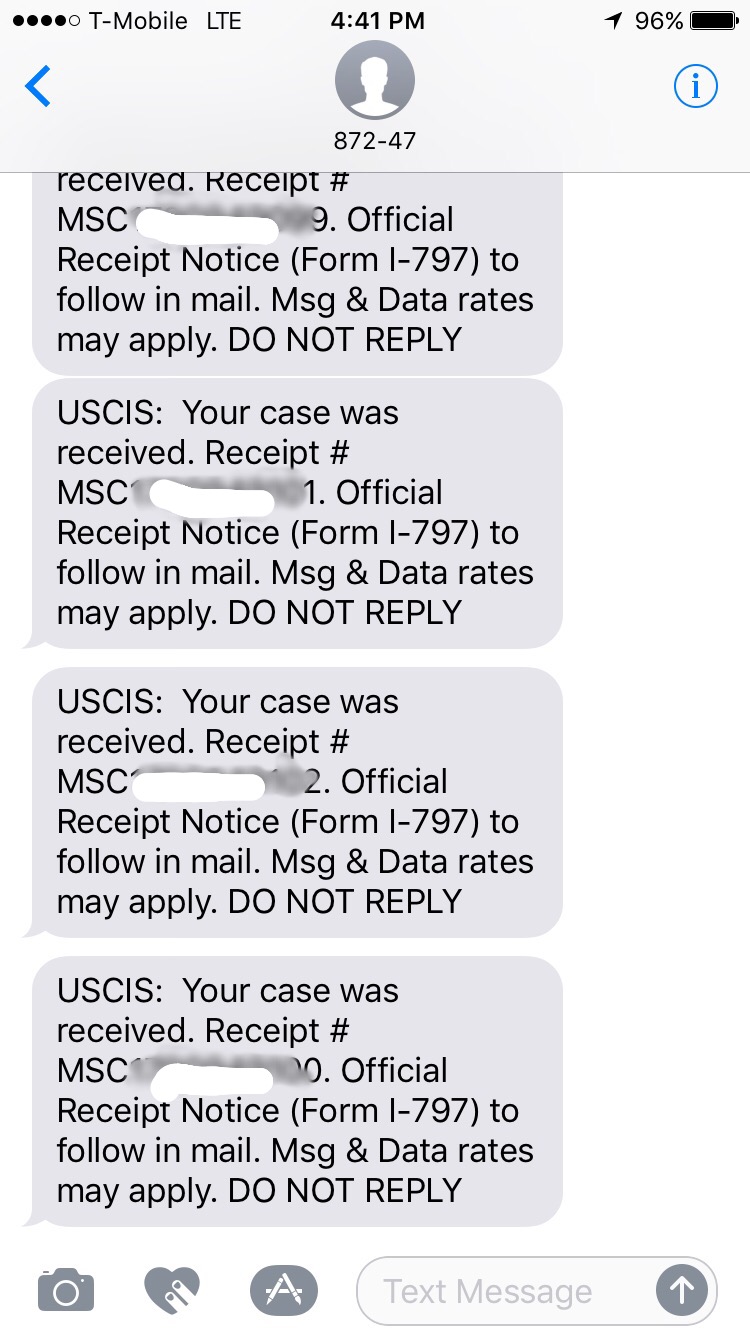Tap the 96% battery percentage

coord(659,21)
